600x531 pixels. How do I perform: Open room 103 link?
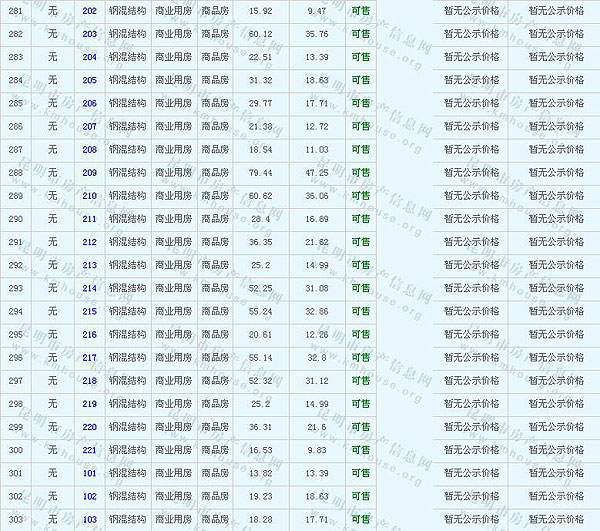89,520
